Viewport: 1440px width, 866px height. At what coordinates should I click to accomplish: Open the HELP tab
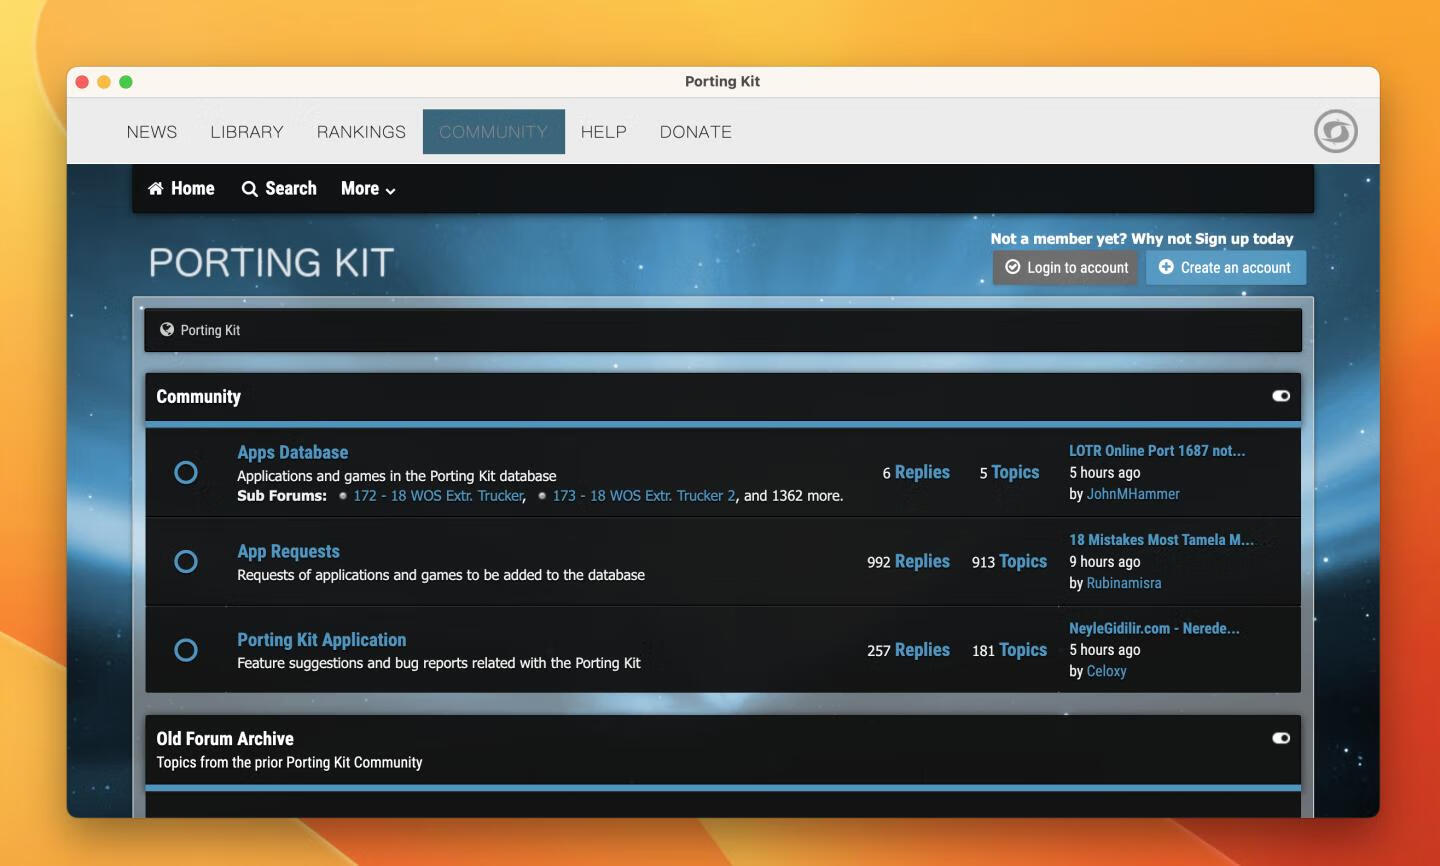[x=604, y=132]
